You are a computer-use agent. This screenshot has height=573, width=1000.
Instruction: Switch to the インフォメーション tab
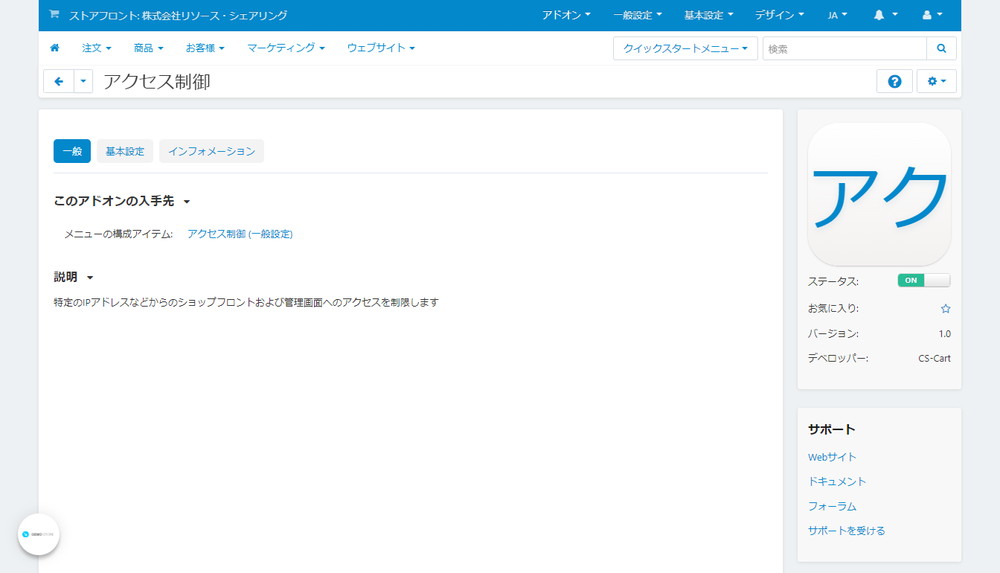click(x=211, y=151)
